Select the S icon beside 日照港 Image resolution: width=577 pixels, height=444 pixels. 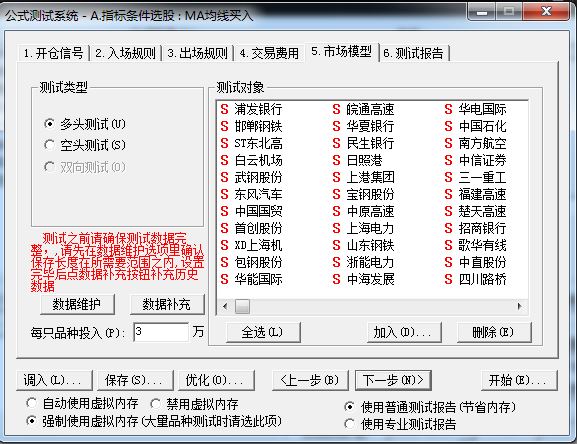[x=336, y=160]
